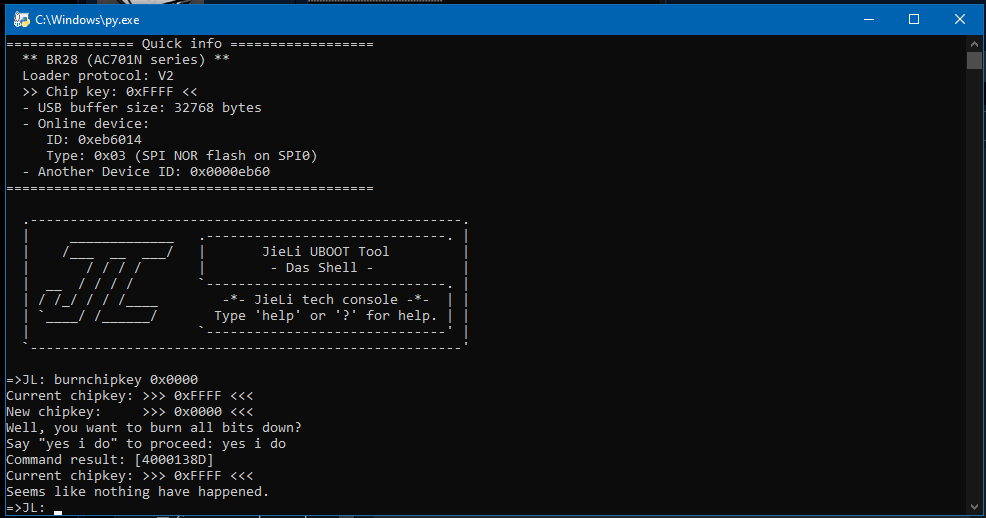Maximize the console window
The image size is (986, 518).
(914, 19)
